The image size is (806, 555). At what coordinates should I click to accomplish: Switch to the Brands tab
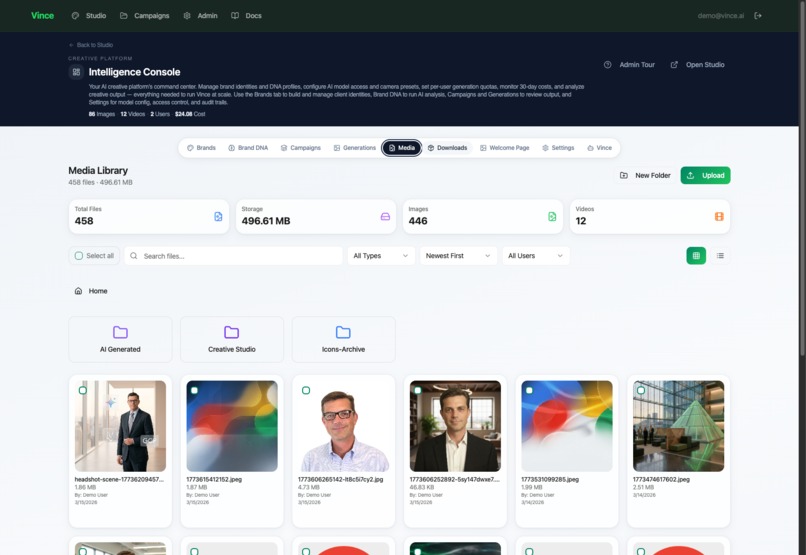point(201,148)
